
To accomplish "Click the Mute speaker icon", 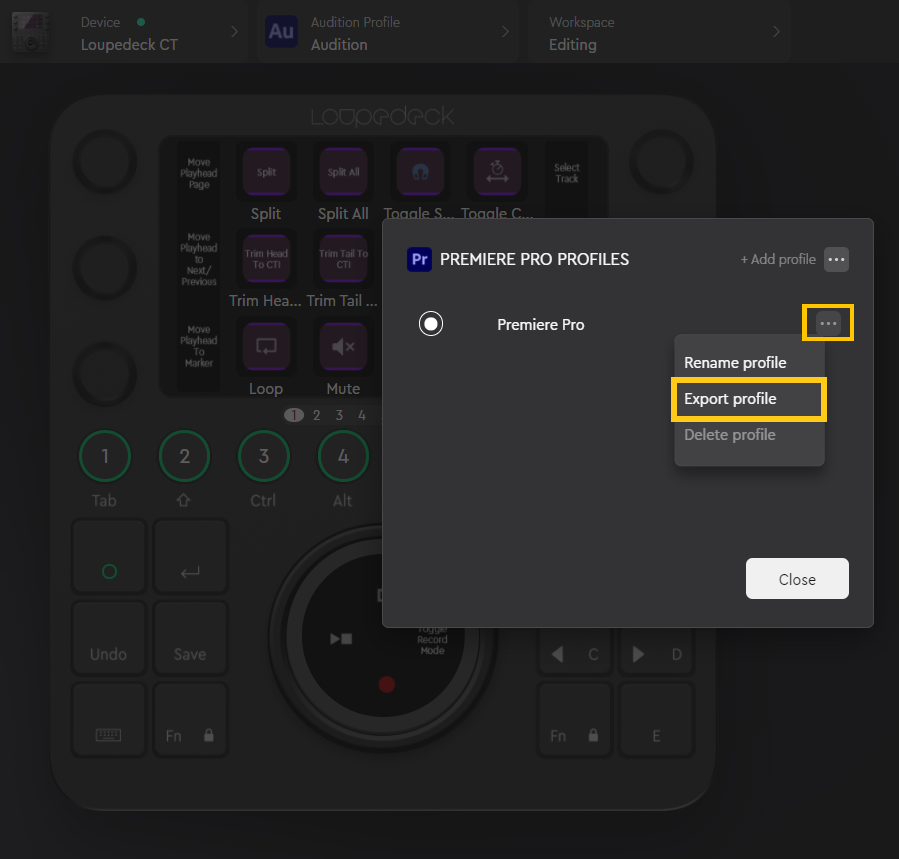I will click(x=343, y=345).
